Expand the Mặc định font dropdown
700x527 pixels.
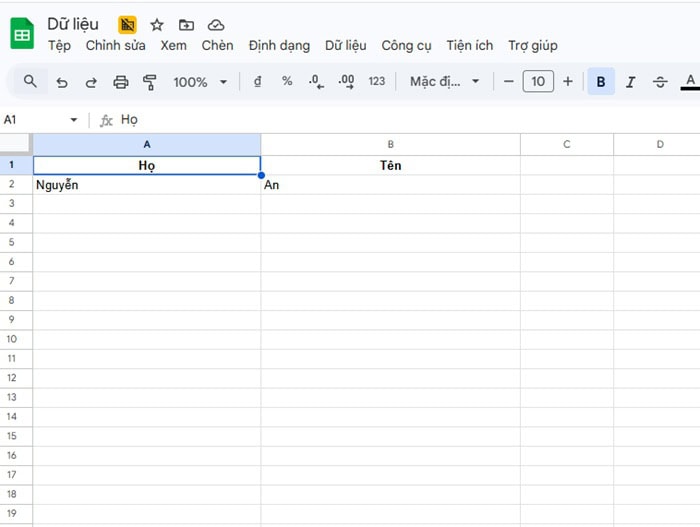coord(445,82)
